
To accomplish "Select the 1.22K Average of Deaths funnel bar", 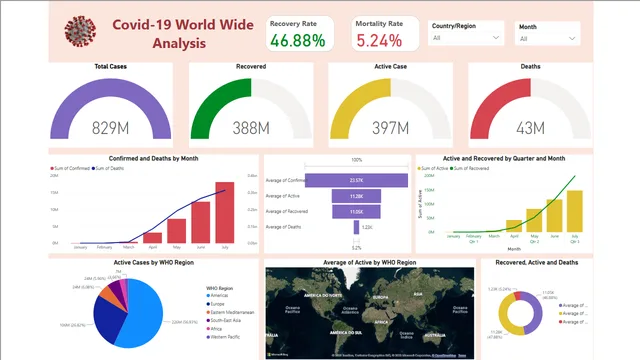I will 356,227.
